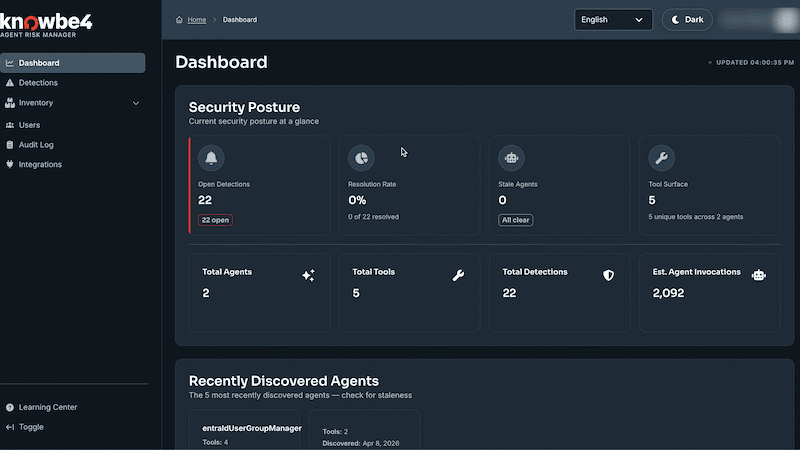Click the Integrations plug icon
This screenshot has height=450, width=800.
point(10,164)
